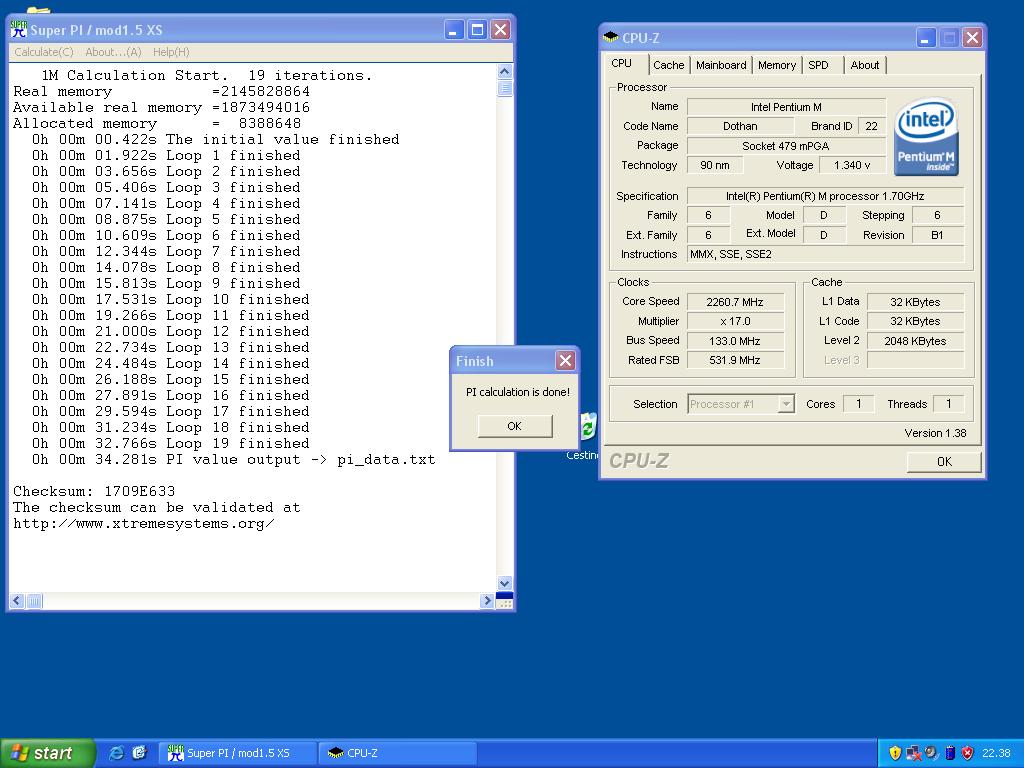Click the Specification processor 1.70GHz field
Screen dimensions: 1024x768
[x=825, y=196]
